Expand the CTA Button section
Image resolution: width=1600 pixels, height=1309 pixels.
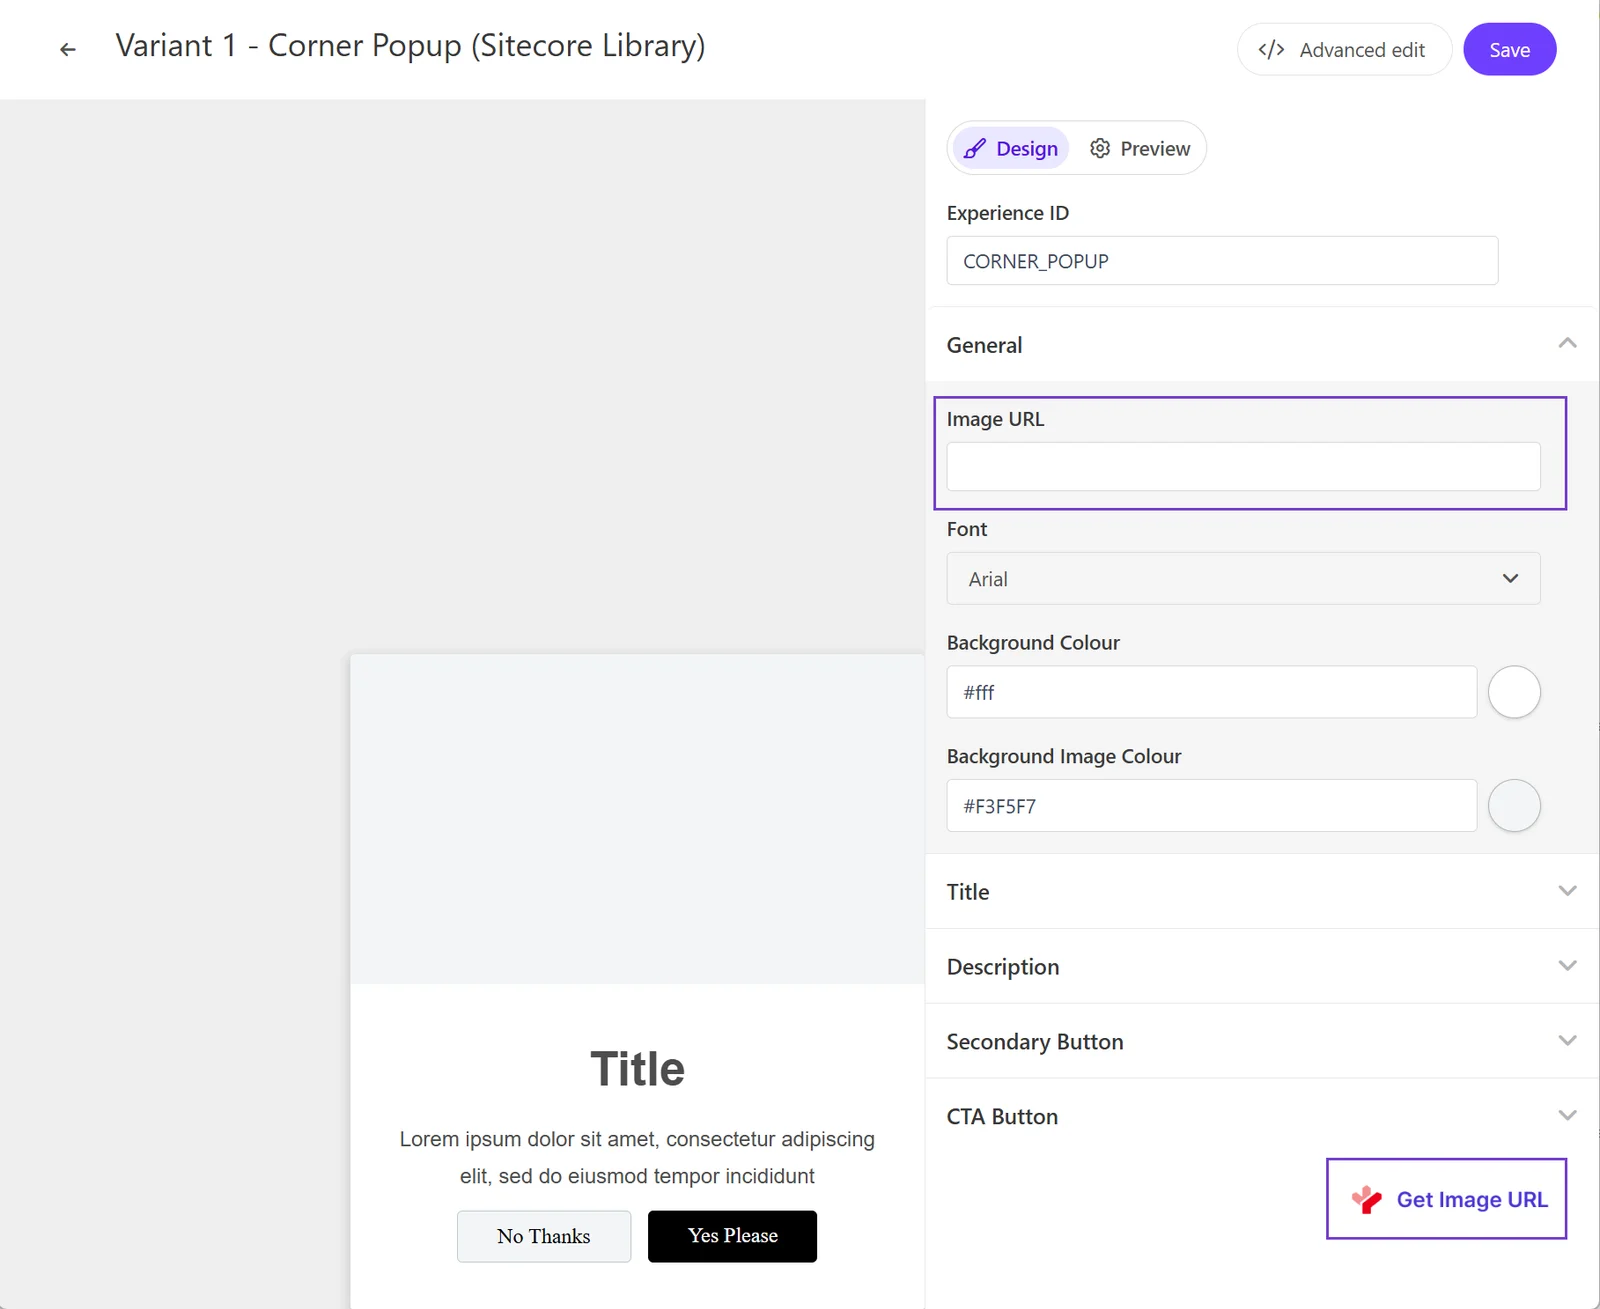1261,1116
